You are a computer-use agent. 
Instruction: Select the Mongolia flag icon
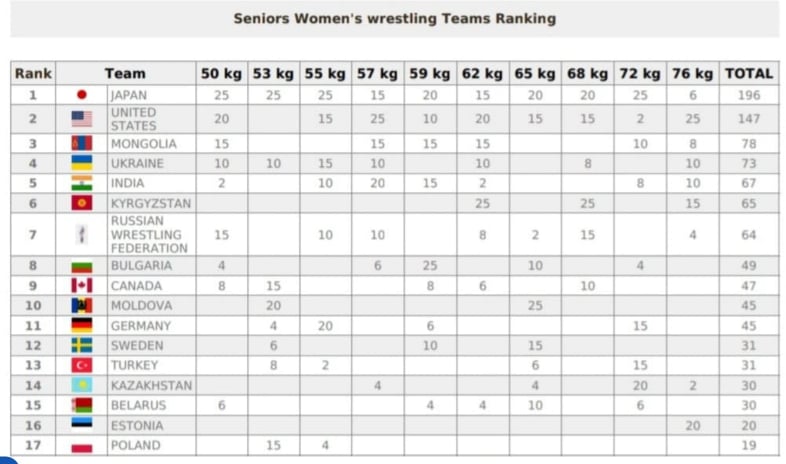pyautogui.click(x=82, y=144)
